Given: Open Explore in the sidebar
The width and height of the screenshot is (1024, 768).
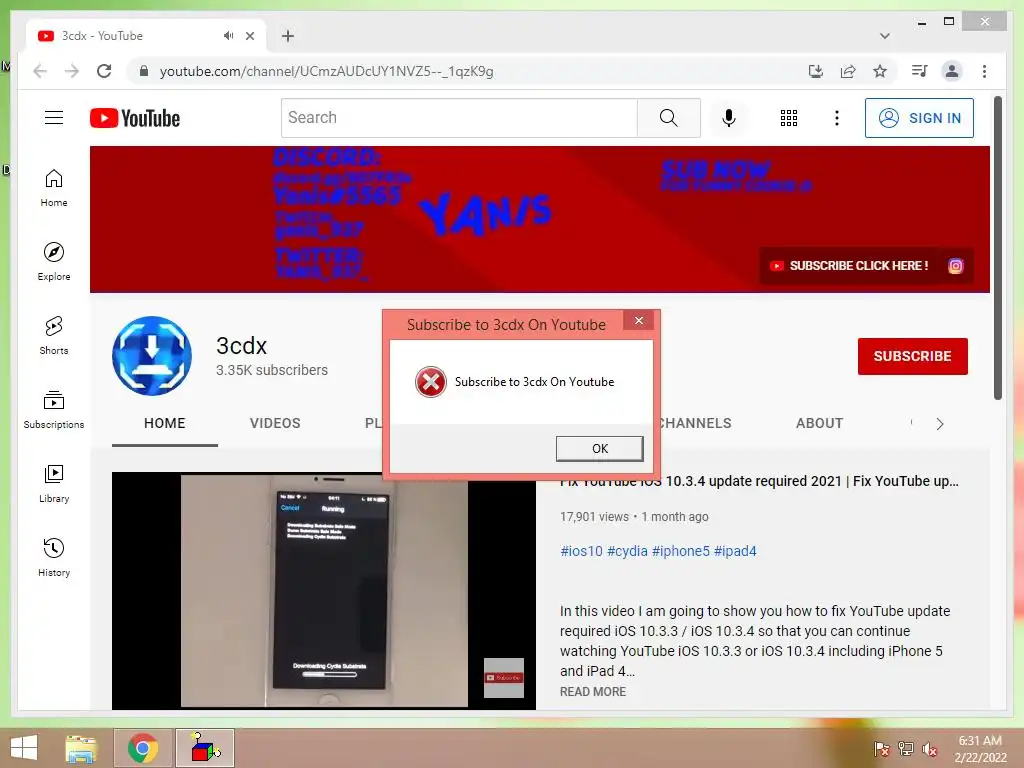Looking at the screenshot, I should pyautogui.click(x=54, y=262).
